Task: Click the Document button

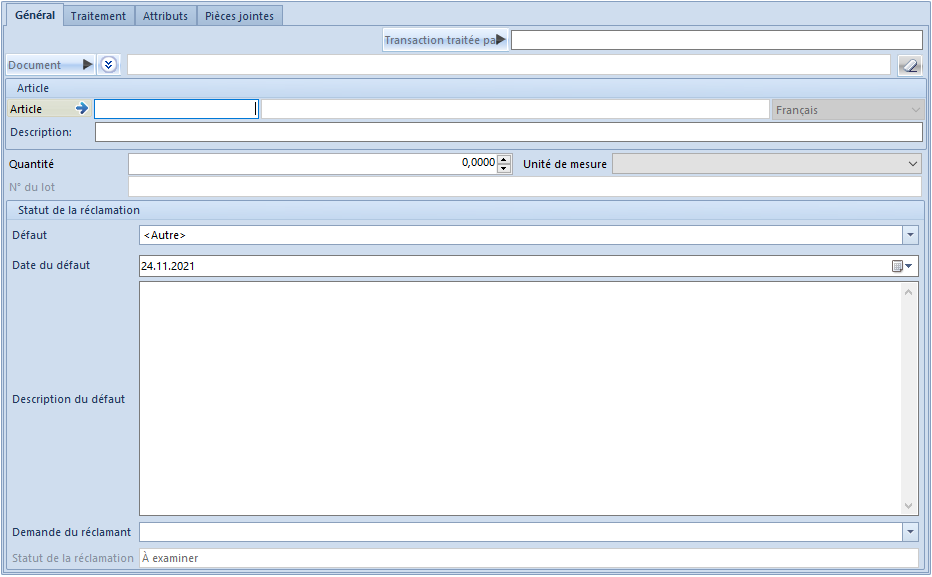Action: coord(51,65)
